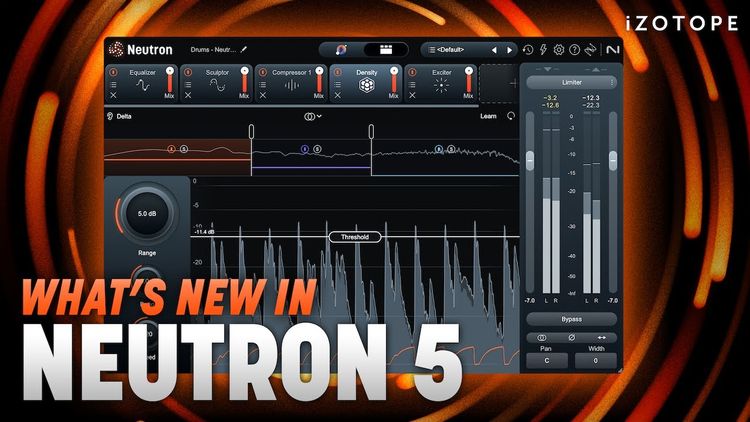750x422 pixels.
Task: Click the Threshold handle
Action: 354,237
